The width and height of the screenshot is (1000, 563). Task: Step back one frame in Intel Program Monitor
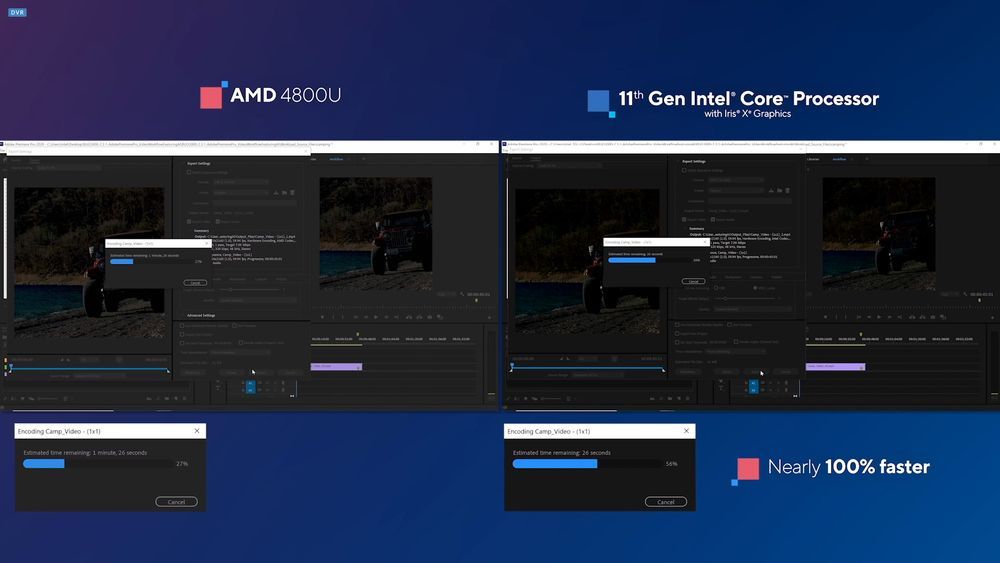[x=869, y=317]
